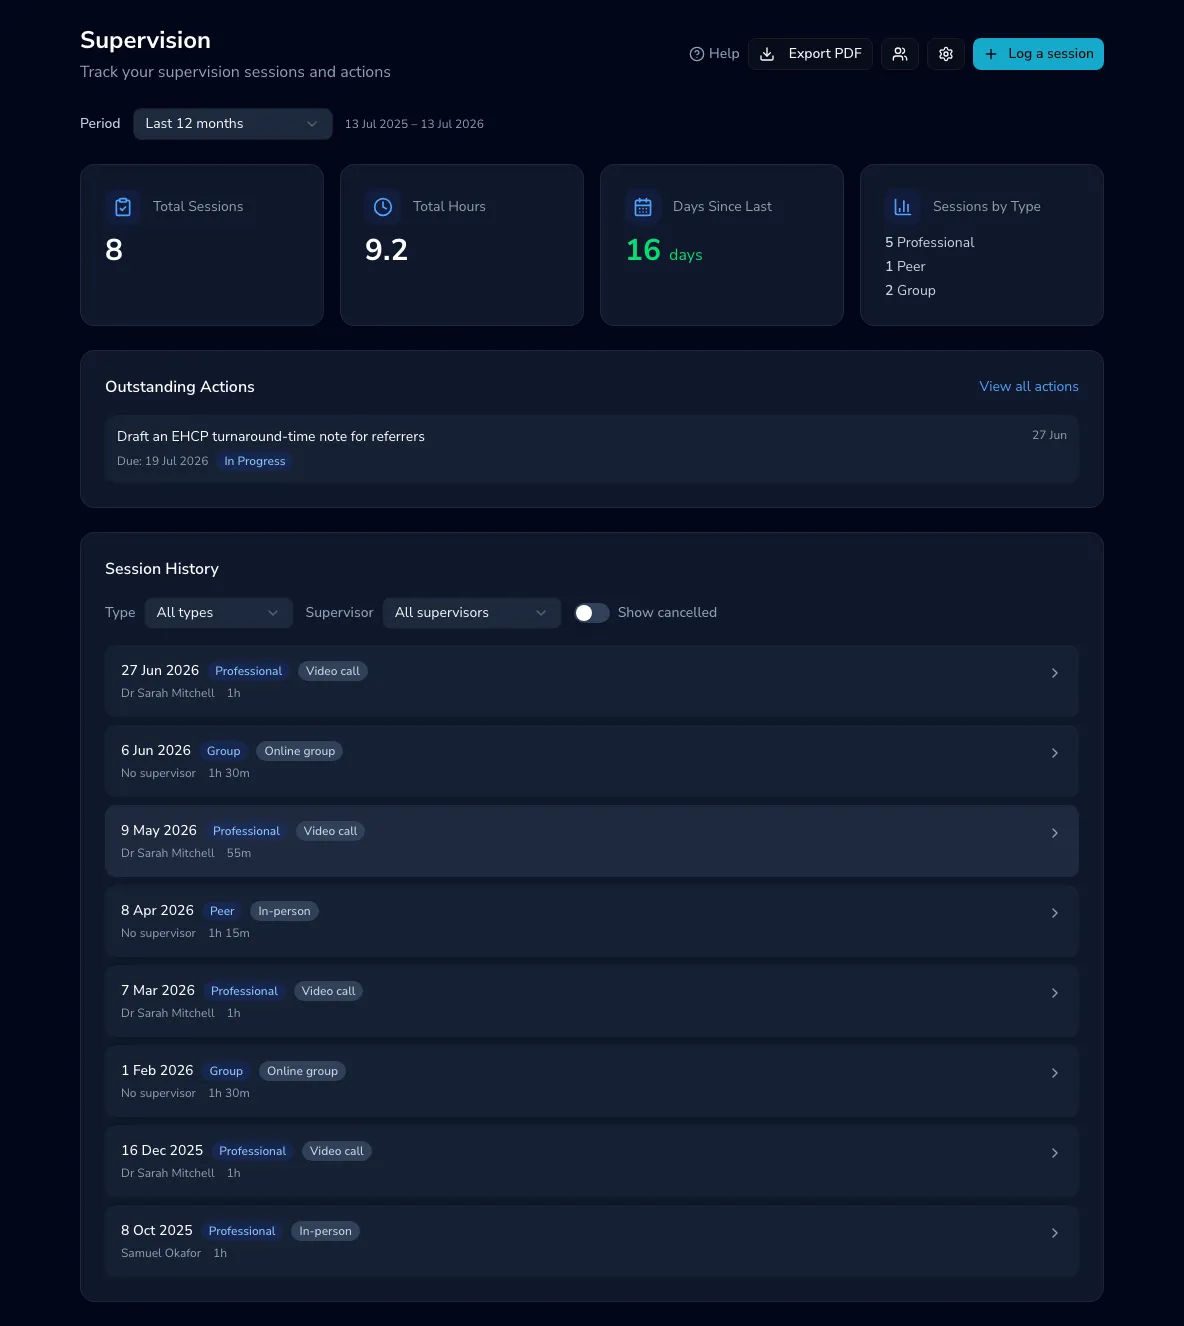Image resolution: width=1184 pixels, height=1326 pixels.
Task: Click Professional tag on 27 Jun 2026 row
Action: (249, 671)
